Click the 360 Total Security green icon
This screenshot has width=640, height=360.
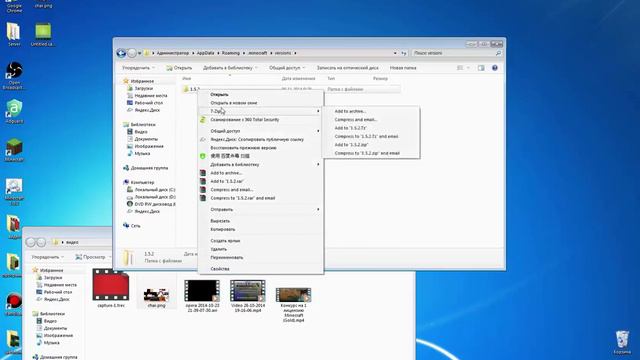(x=203, y=120)
